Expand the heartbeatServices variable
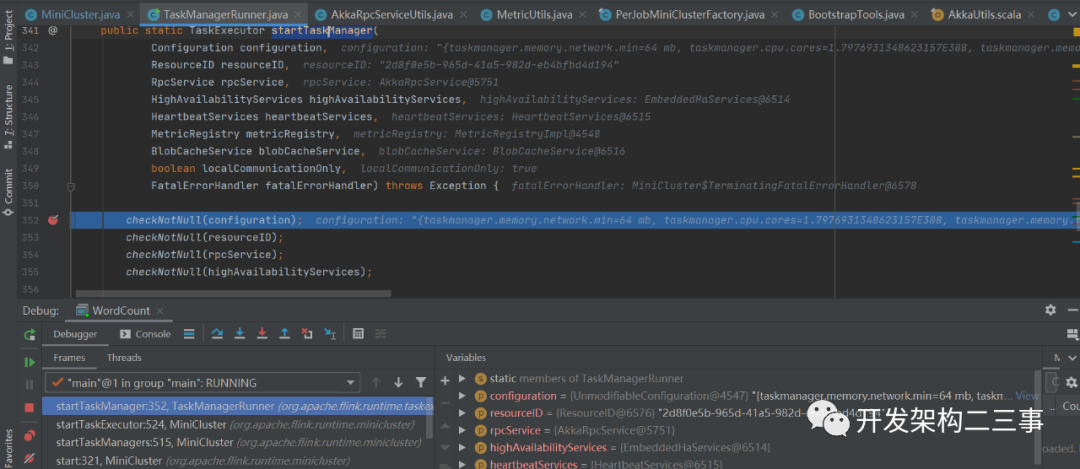1080x469 pixels. [x=462, y=464]
